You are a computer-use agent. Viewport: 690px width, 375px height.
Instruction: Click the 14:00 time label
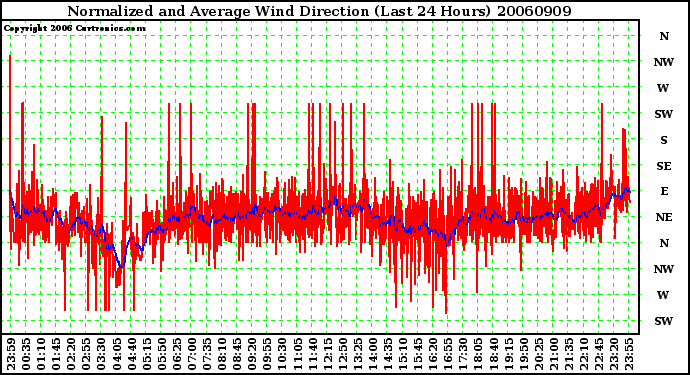pos(373,354)
